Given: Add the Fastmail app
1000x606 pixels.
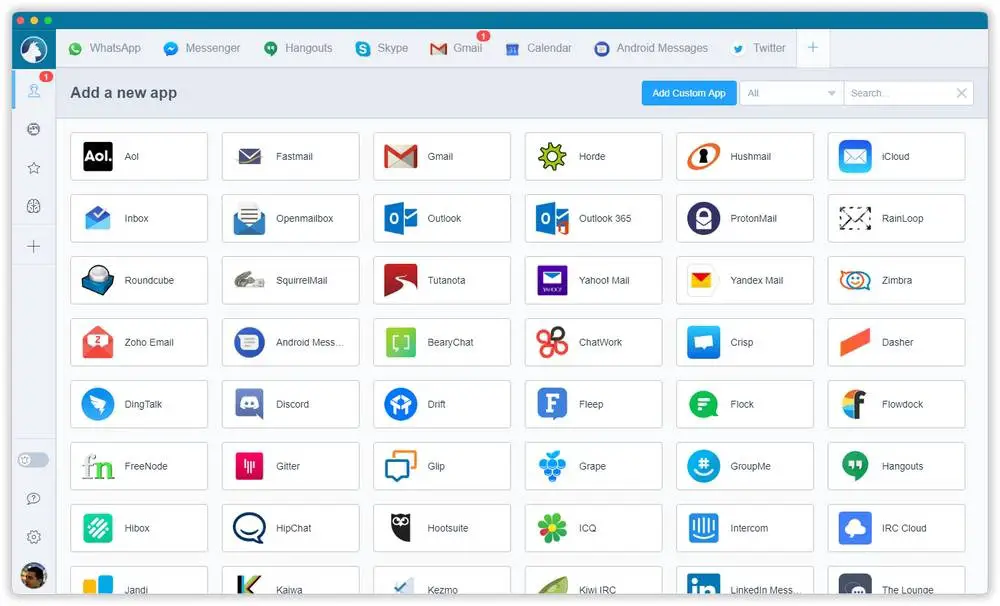Looking at the screenshot, I should [x=290, y=156].
